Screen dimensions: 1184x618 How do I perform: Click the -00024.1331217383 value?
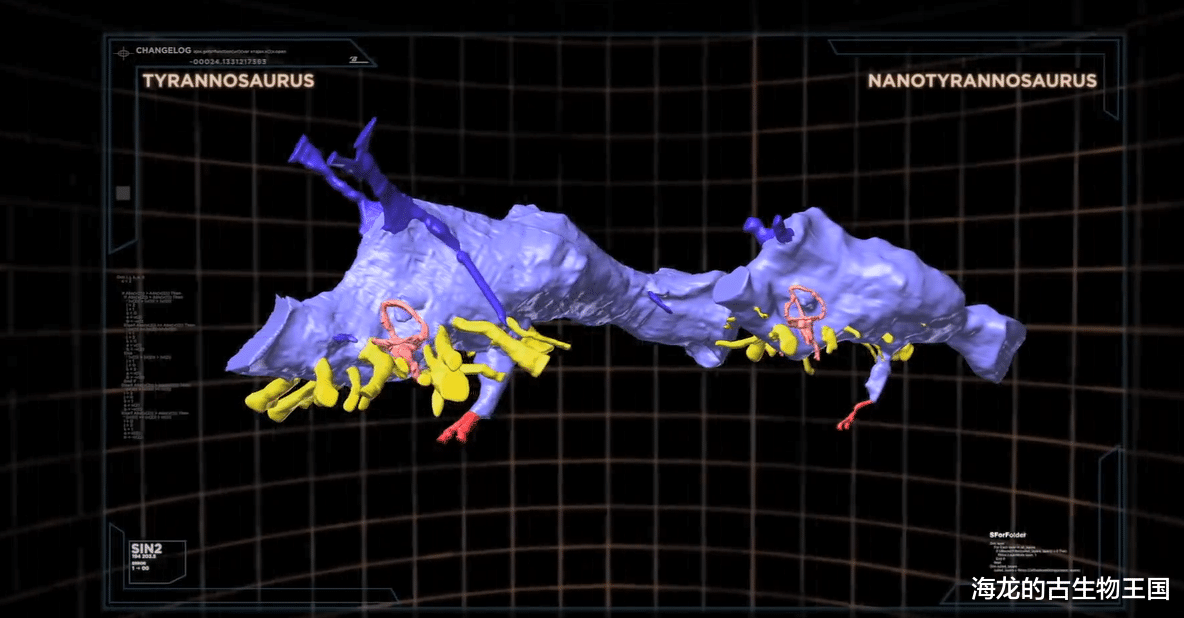click(228, 62)
